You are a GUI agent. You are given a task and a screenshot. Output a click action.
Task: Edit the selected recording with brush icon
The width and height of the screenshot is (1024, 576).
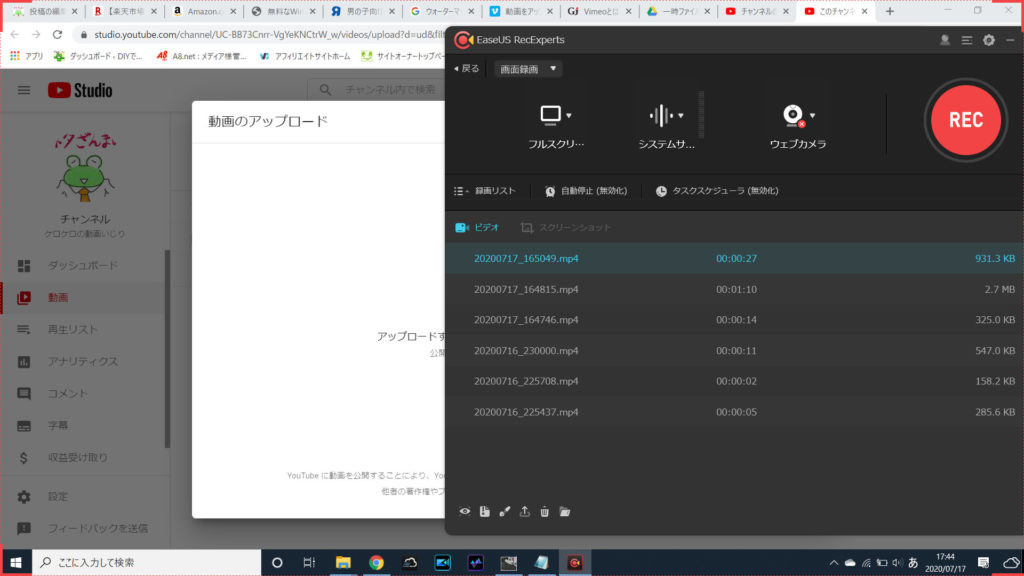coord(505,511)
